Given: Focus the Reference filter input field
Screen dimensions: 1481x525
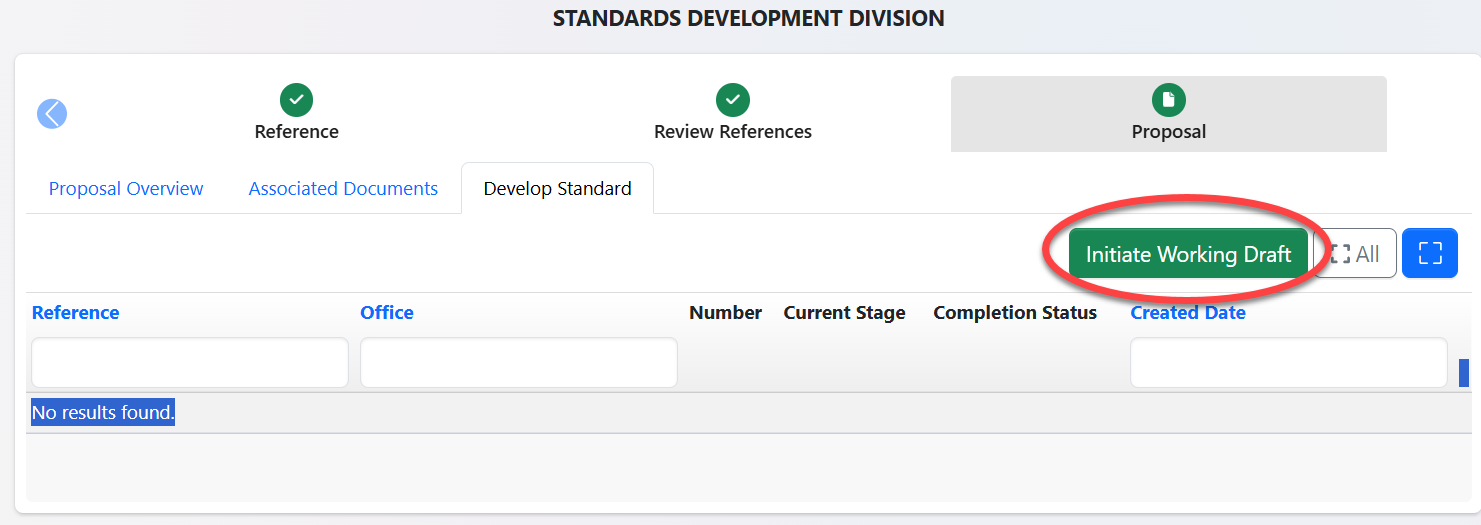Looking at the screenshot, I should pos(190,363).
